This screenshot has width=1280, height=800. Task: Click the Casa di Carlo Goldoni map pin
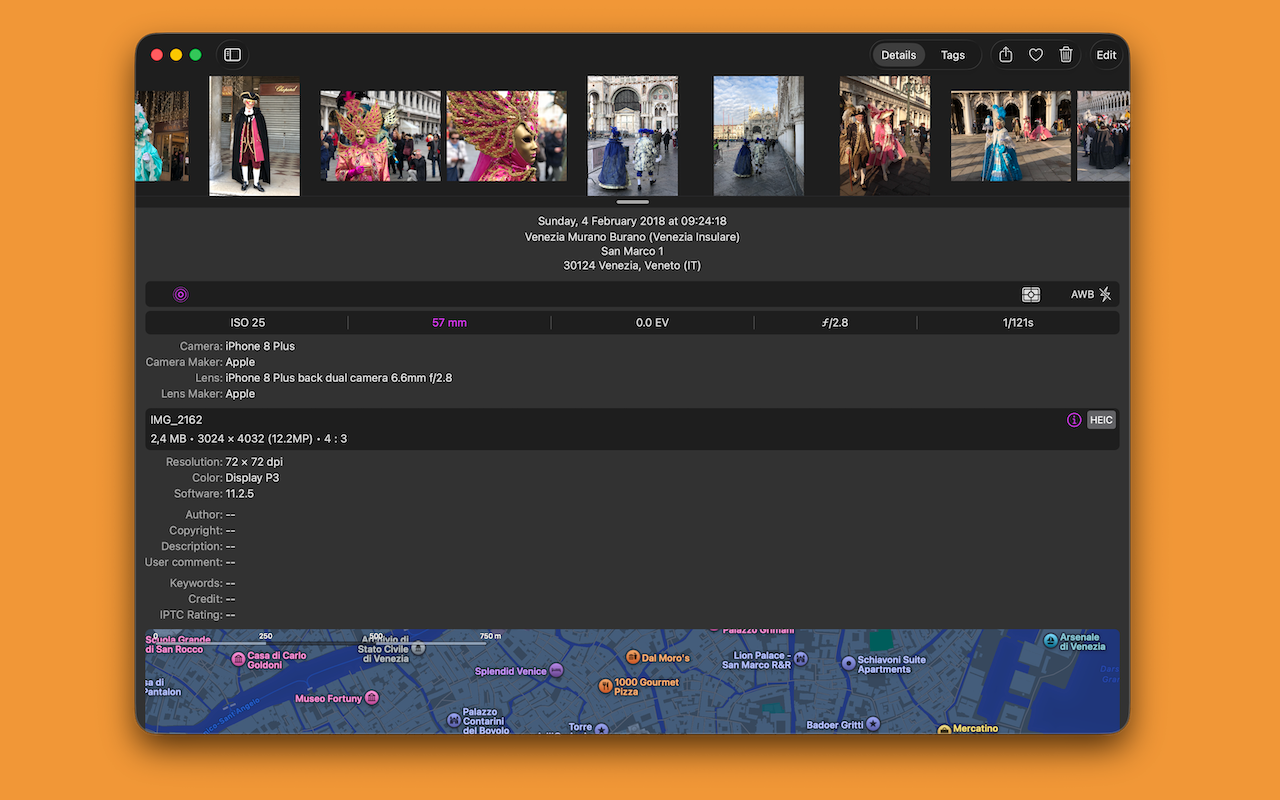[x=238, y=660]
